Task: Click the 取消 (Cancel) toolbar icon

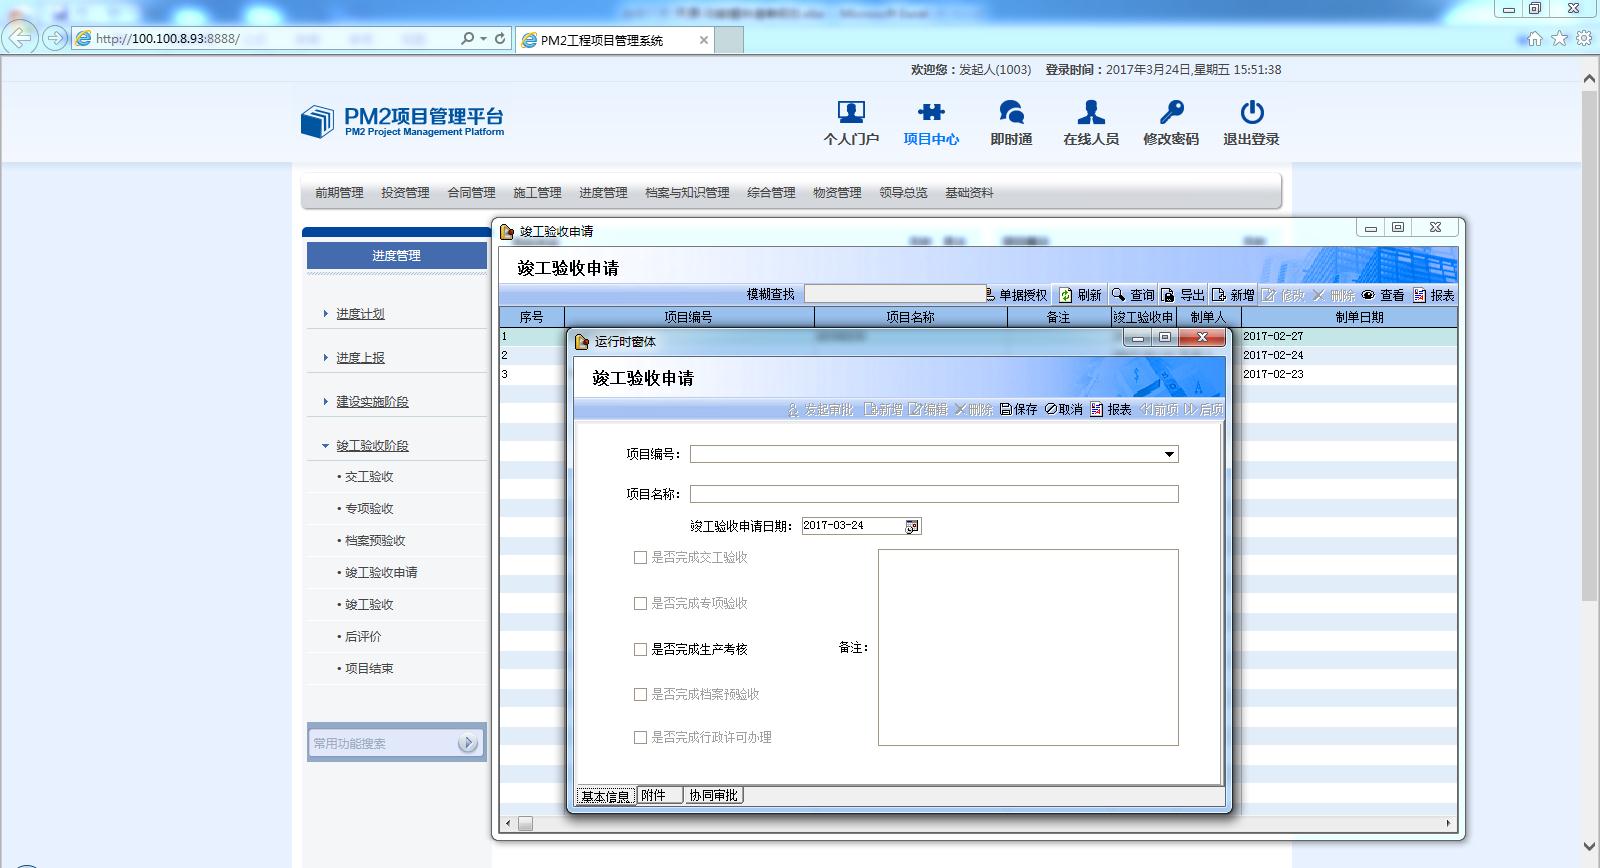Action: [1051, 410]
